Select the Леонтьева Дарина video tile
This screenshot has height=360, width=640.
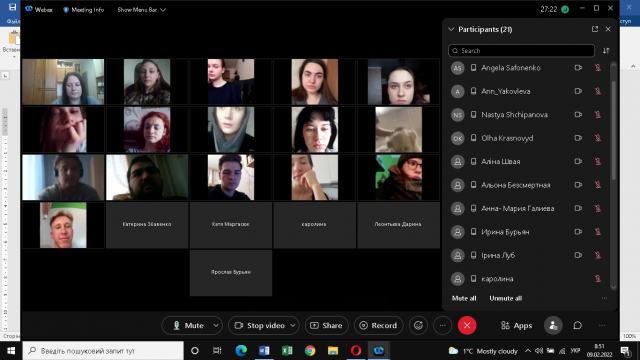398,225
